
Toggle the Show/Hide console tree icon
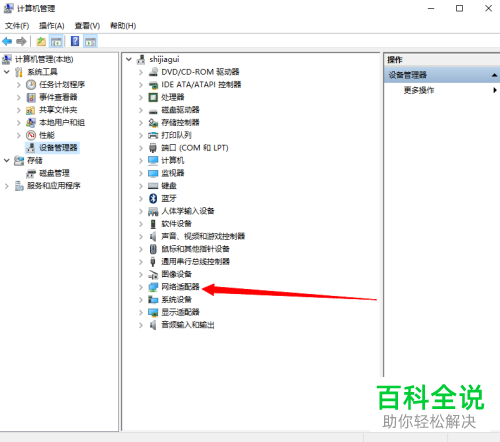(x=56, y=42)
